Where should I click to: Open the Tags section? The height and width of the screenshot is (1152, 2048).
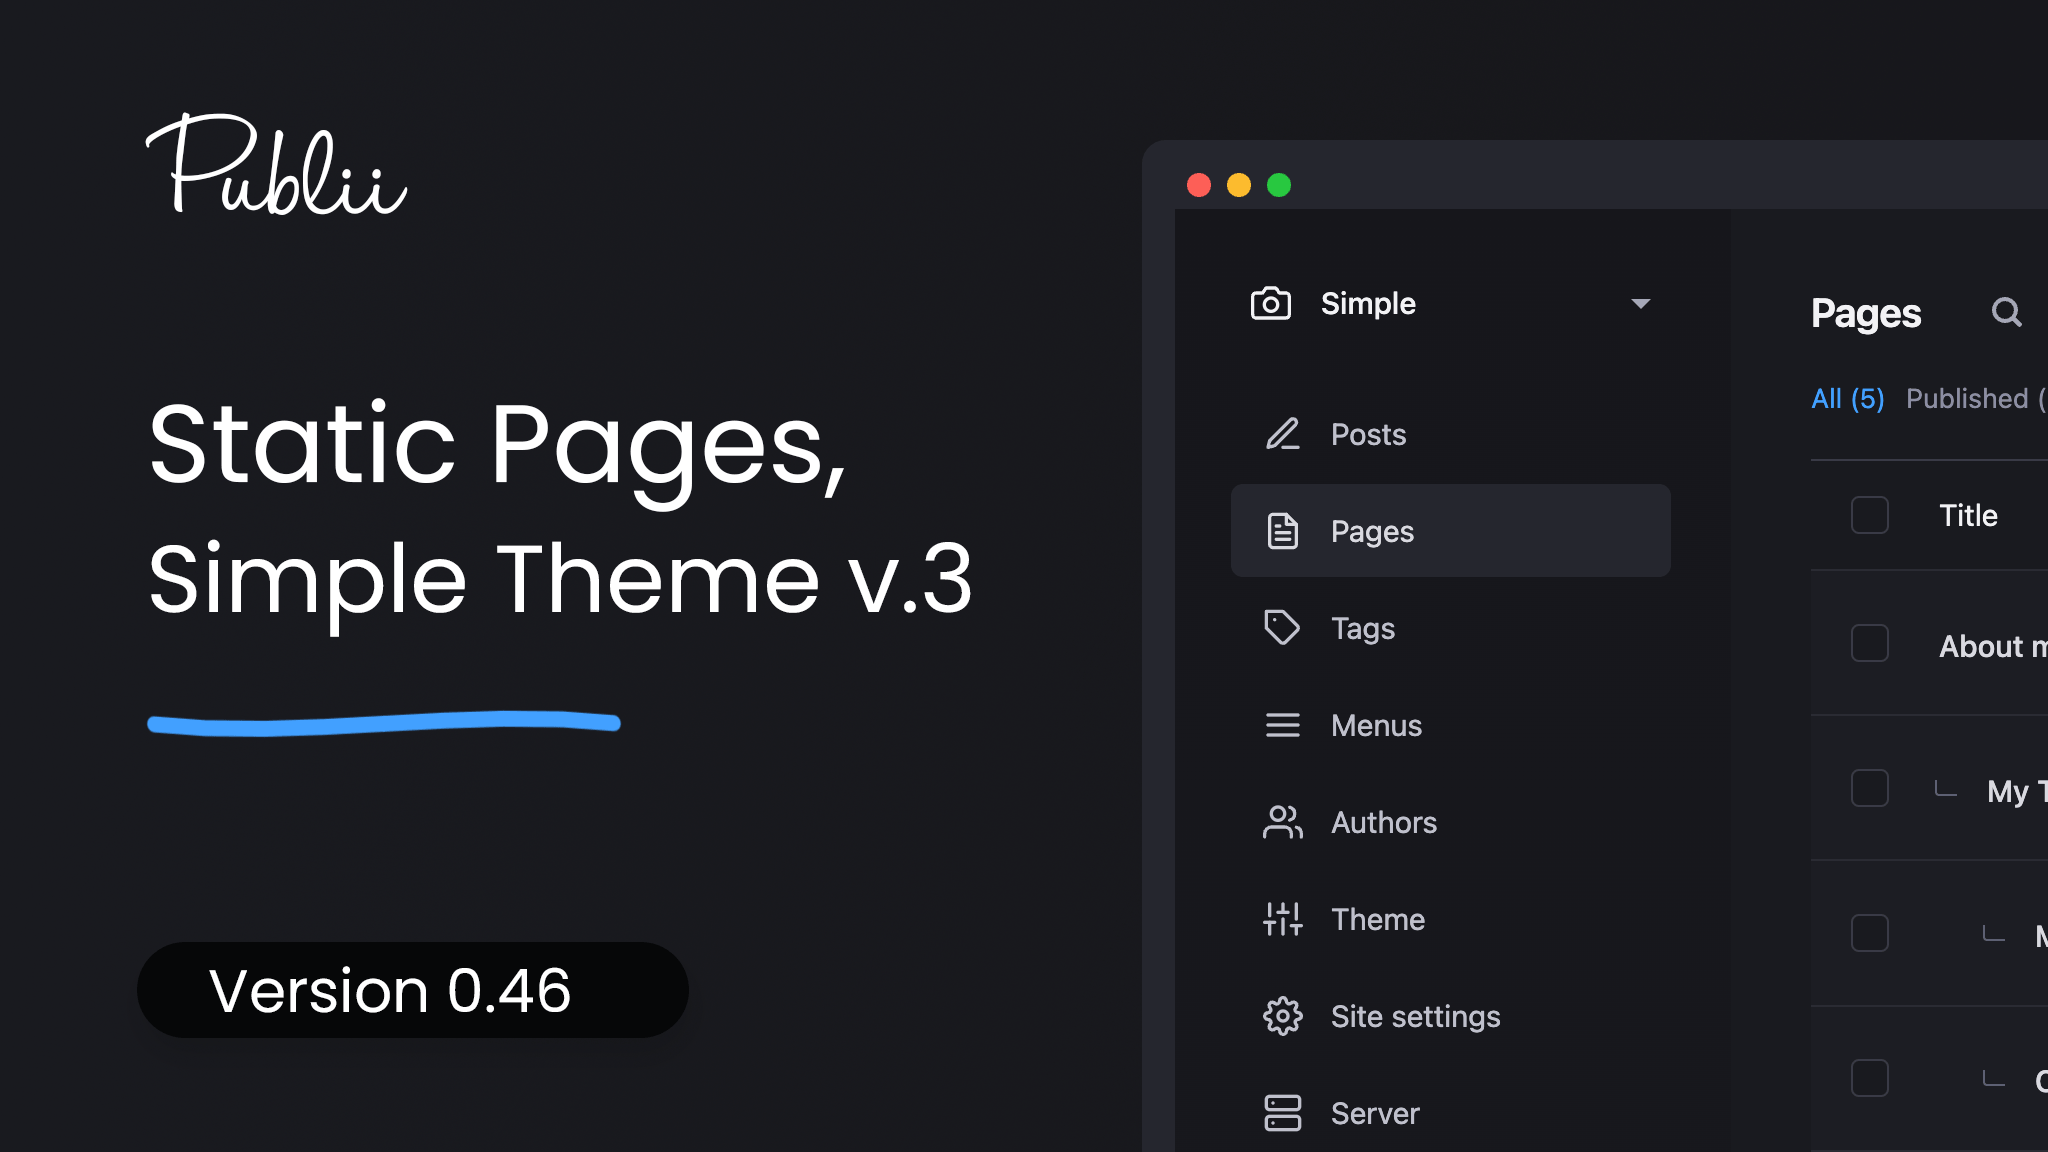pos(1362,628)
